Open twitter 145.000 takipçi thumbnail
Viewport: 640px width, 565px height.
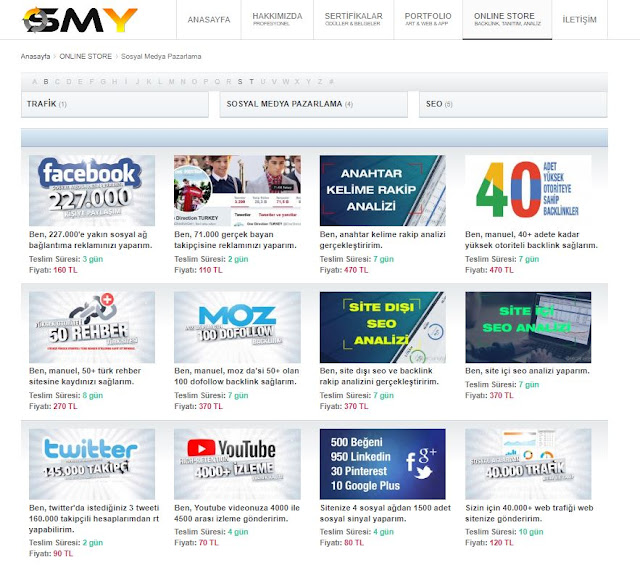click(x=92, y=464)
